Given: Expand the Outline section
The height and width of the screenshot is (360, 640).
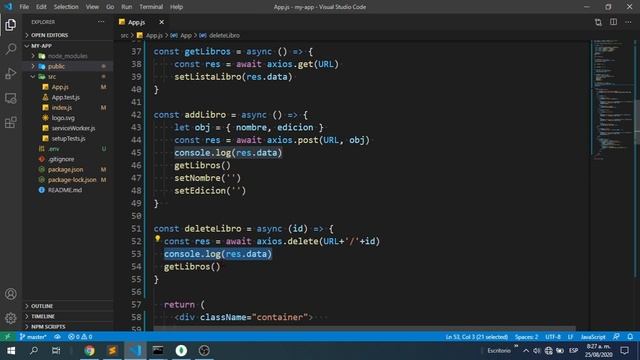Looking at the screenshot, I should pyautogui.click(x=68, y=306).
